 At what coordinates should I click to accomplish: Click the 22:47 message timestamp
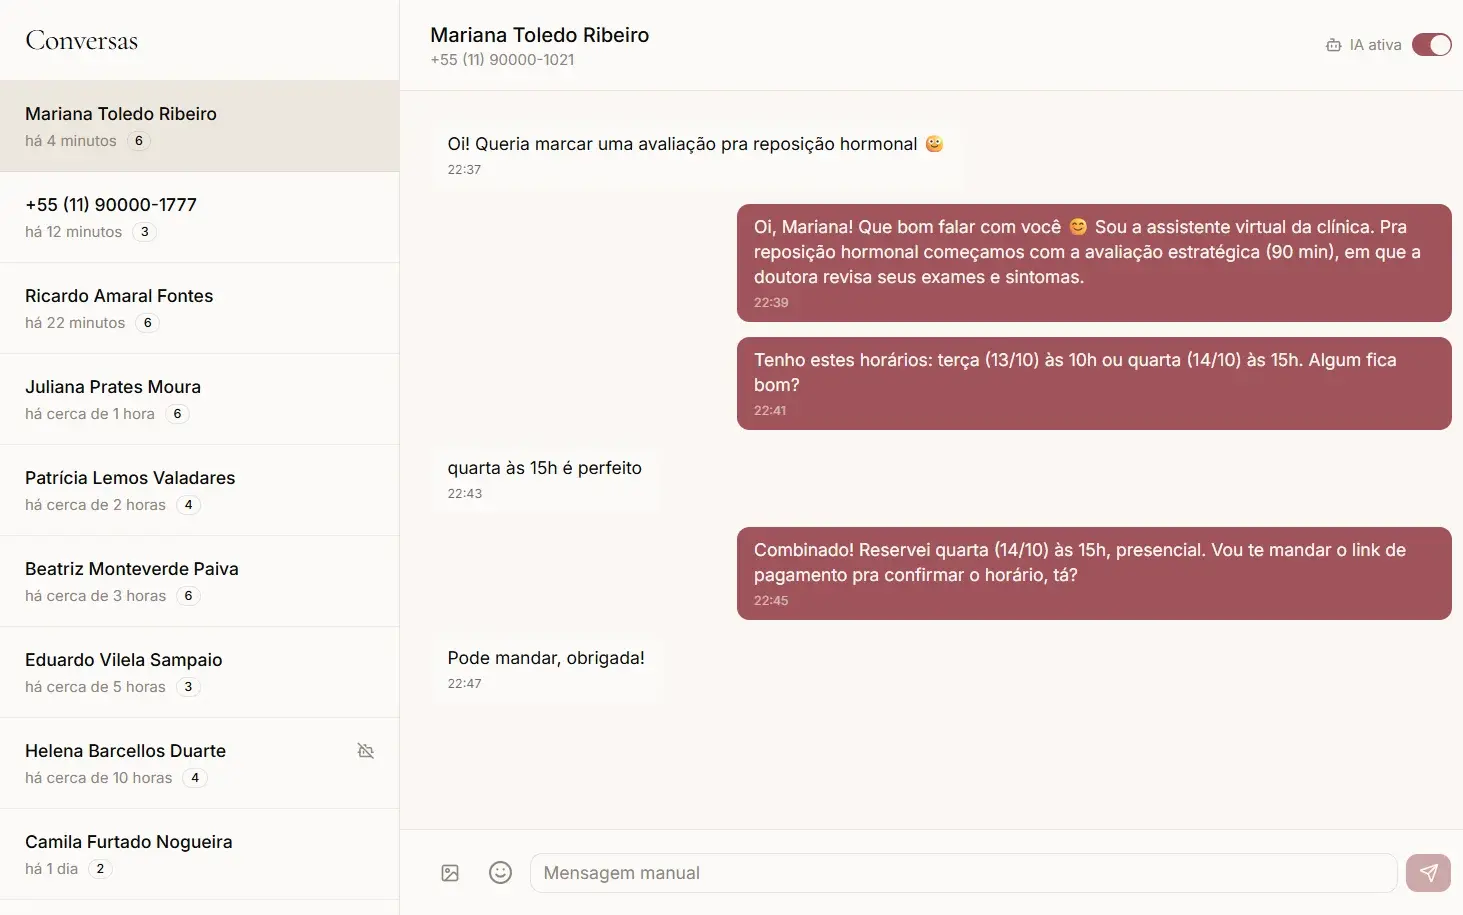(x=464, y=684)
